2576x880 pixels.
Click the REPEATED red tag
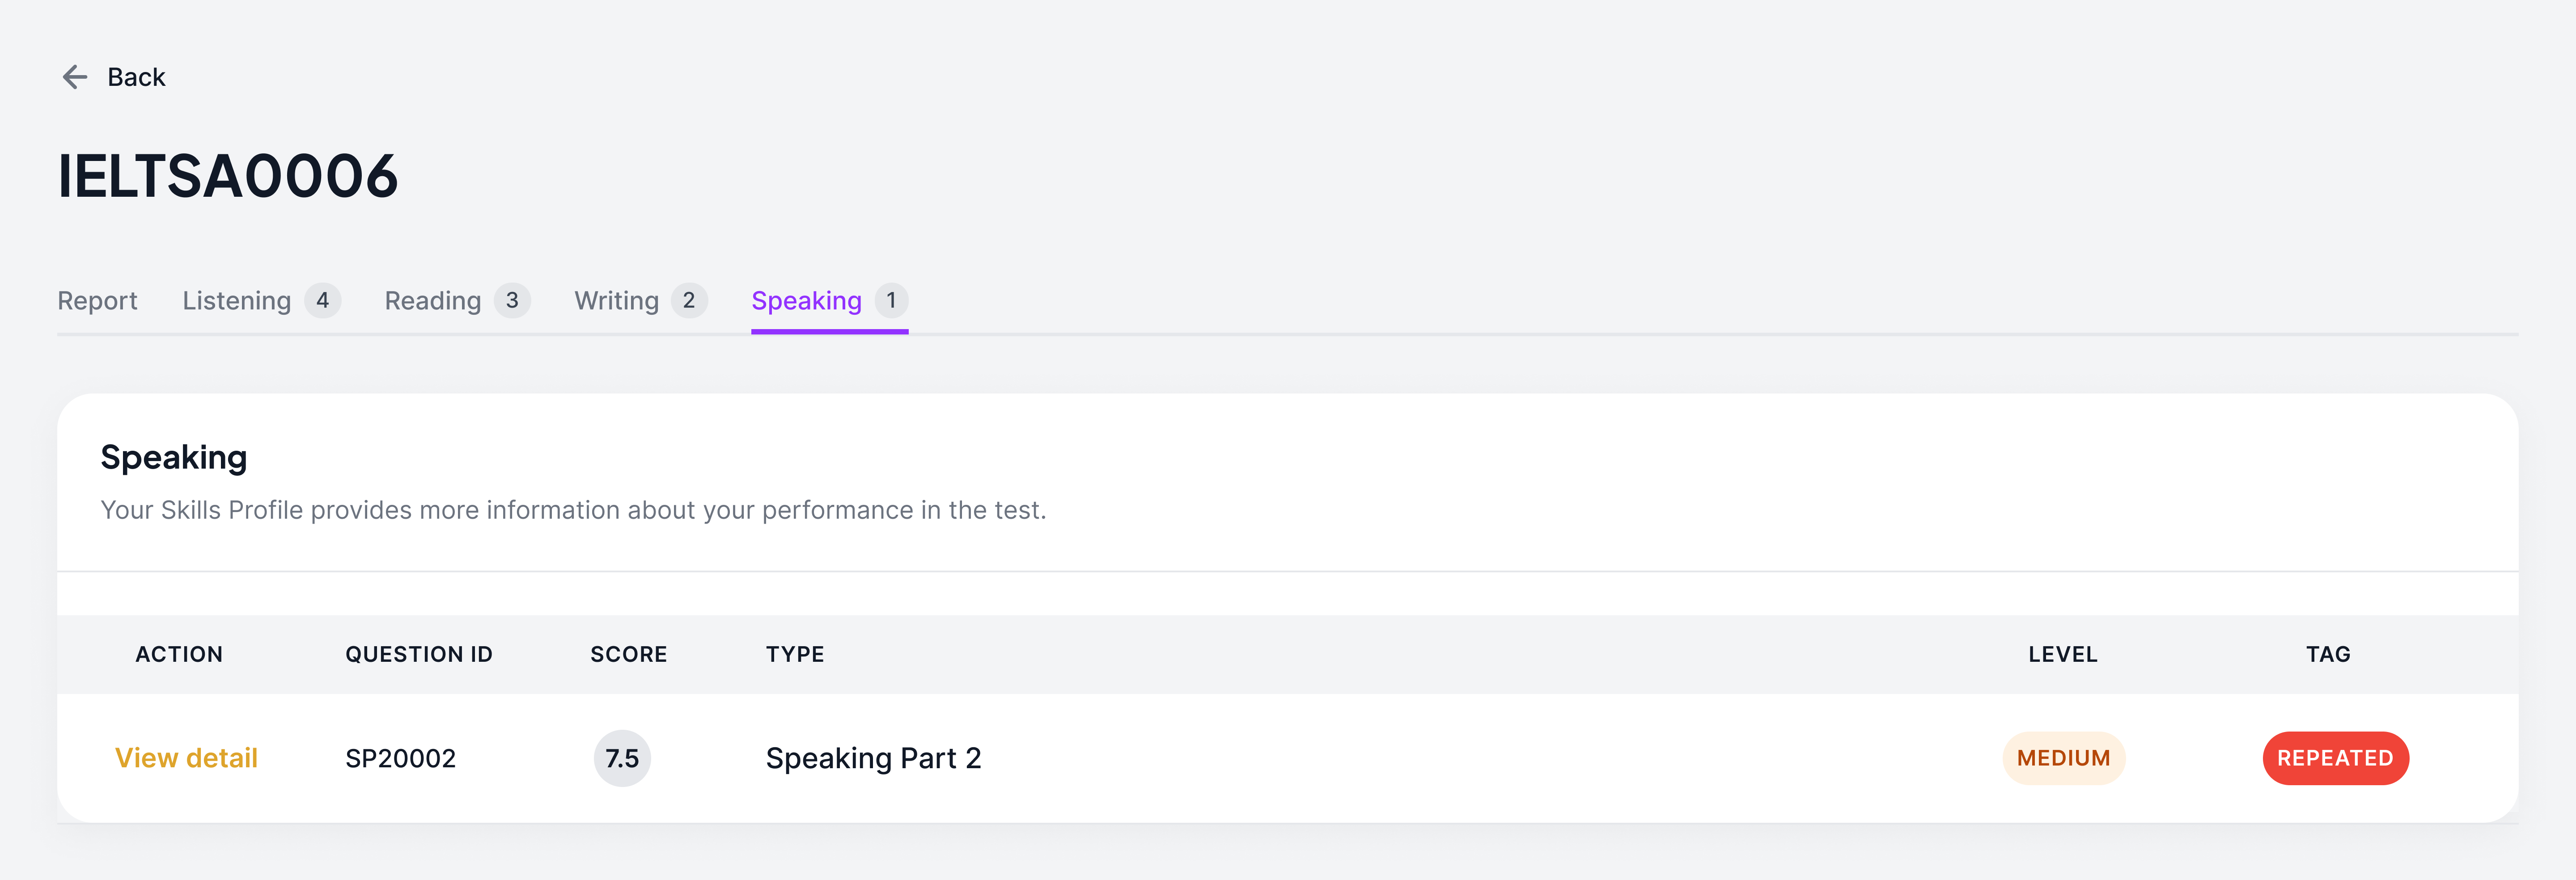click(x=2335, y=758)
